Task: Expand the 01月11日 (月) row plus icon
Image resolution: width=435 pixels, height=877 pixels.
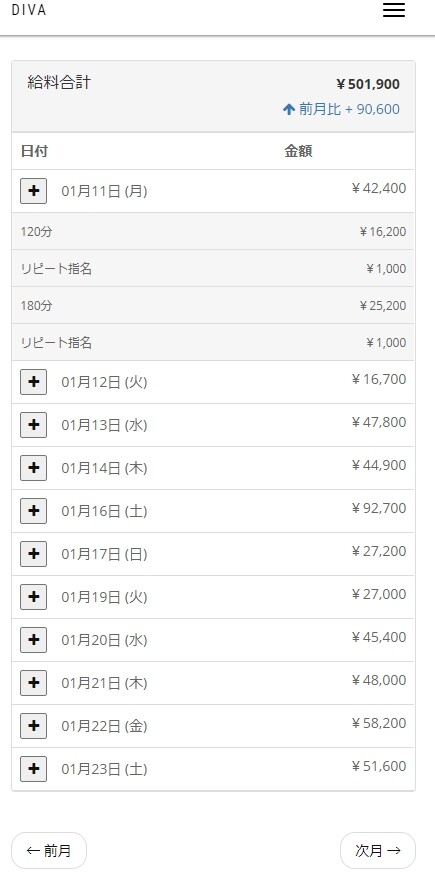Action: tap(34, 191)
